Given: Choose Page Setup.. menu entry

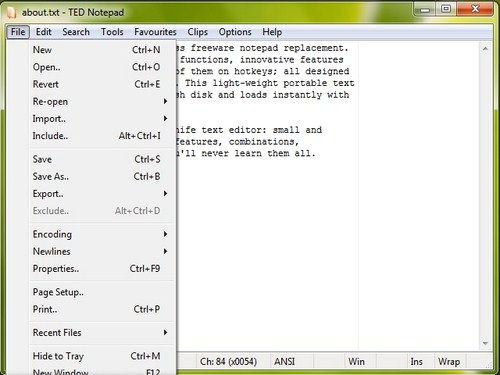Looking at the screenshot, I should click(101, 292).
